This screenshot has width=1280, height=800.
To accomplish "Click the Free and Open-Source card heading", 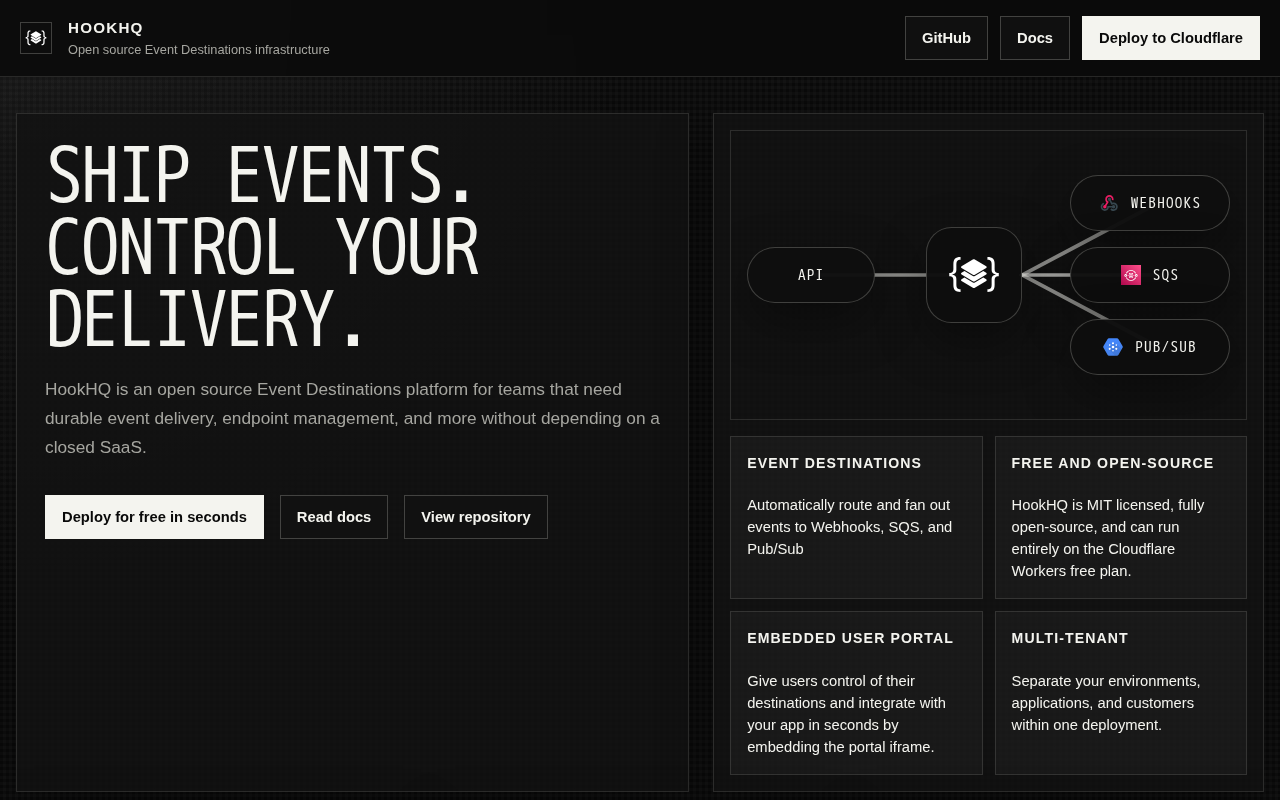I will (x=1112, y=463).
